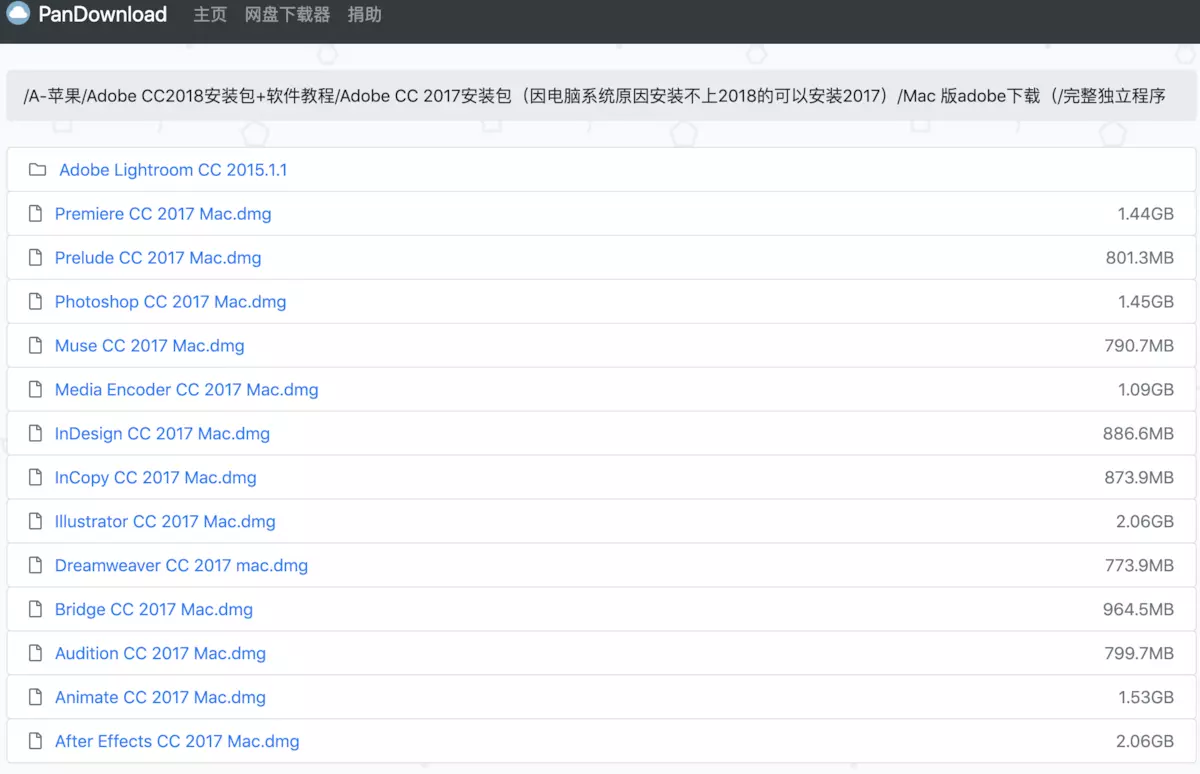Open the Muse CC 2017 Mac.dmg file link
This screenshot has width=1200, height=774.
(149, 346)
